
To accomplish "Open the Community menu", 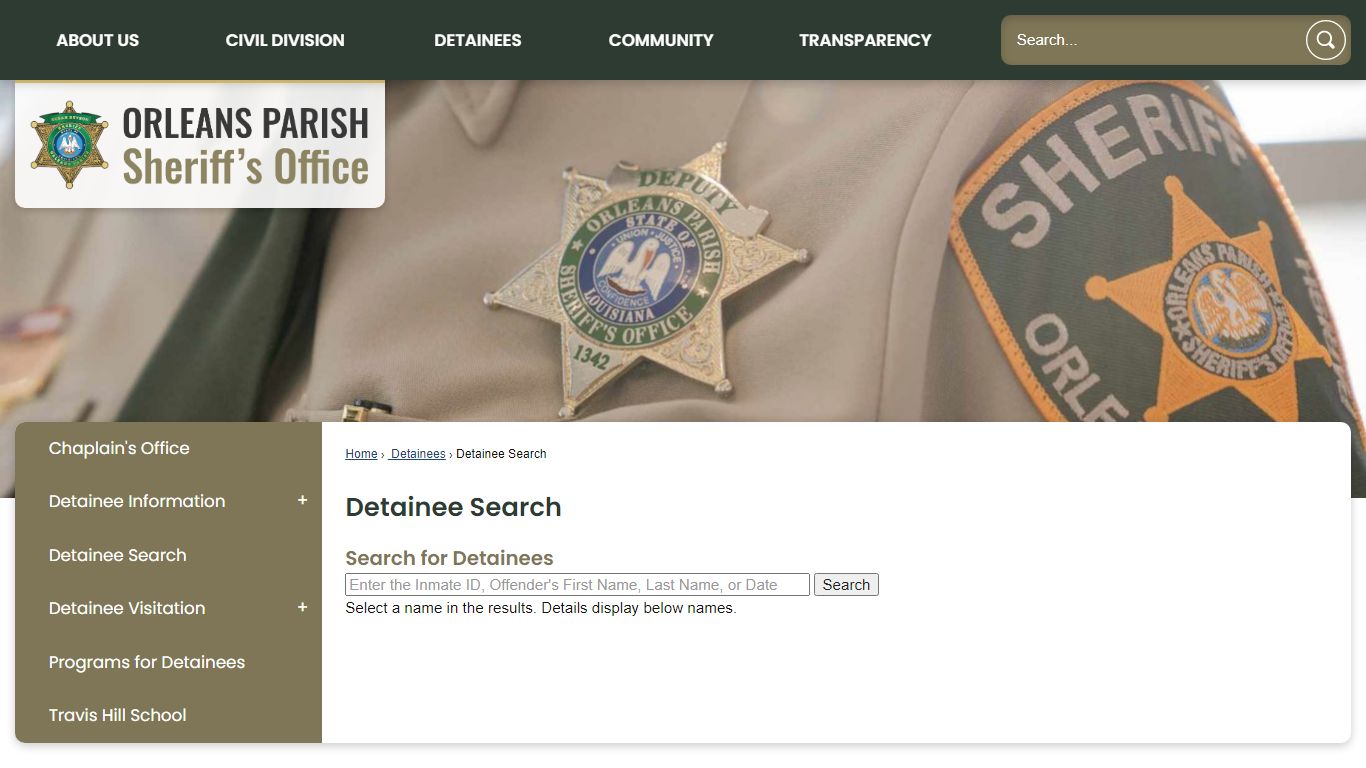I will click(661, 40).
